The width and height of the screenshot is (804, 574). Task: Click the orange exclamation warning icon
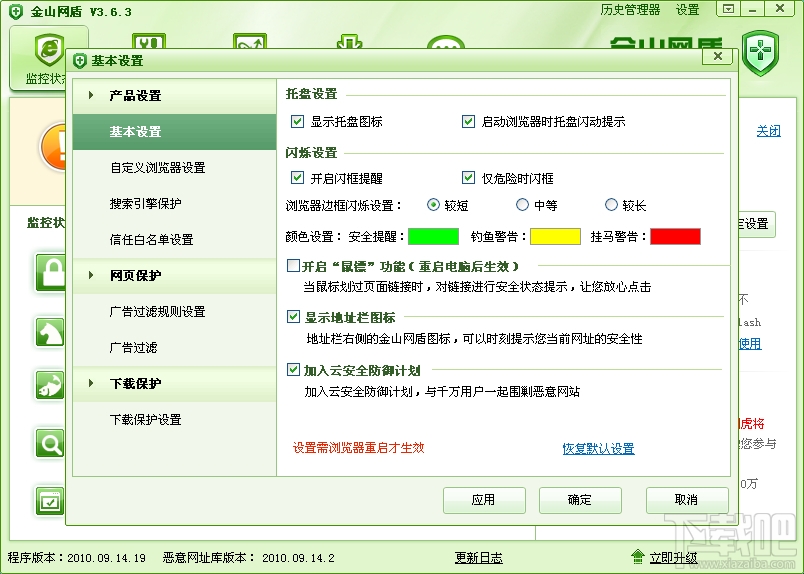pos(54,147)
